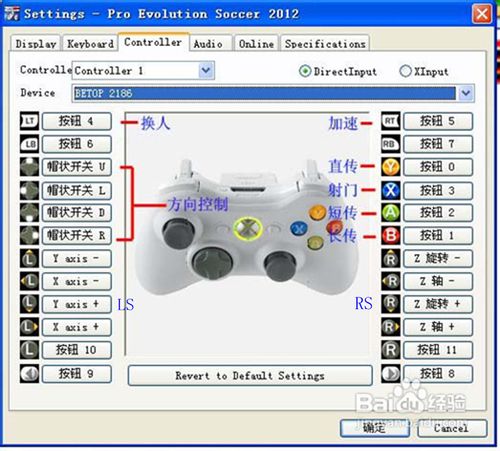Click the Y axis + mapping button
Screen dimensions: 500x451
pyautogui.click(x=77, y=304)
